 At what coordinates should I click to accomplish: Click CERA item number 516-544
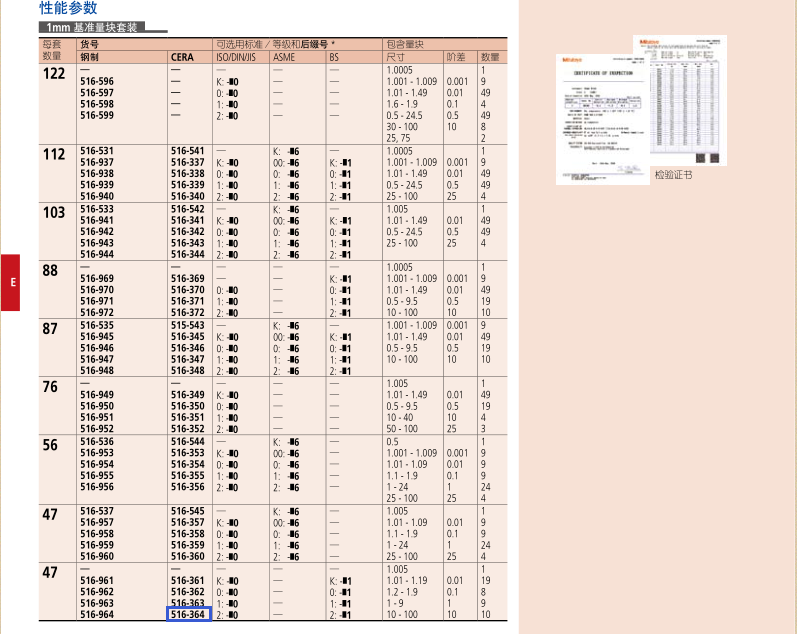[188, 442]
